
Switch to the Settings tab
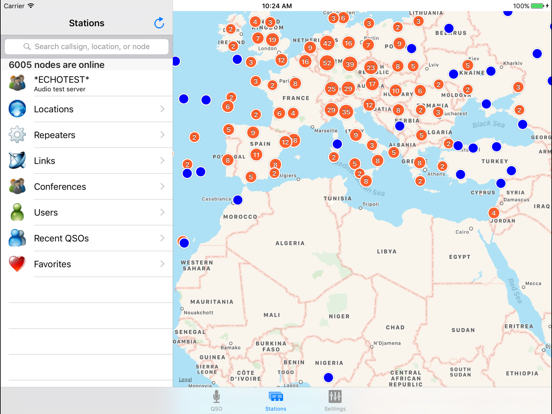335,400
